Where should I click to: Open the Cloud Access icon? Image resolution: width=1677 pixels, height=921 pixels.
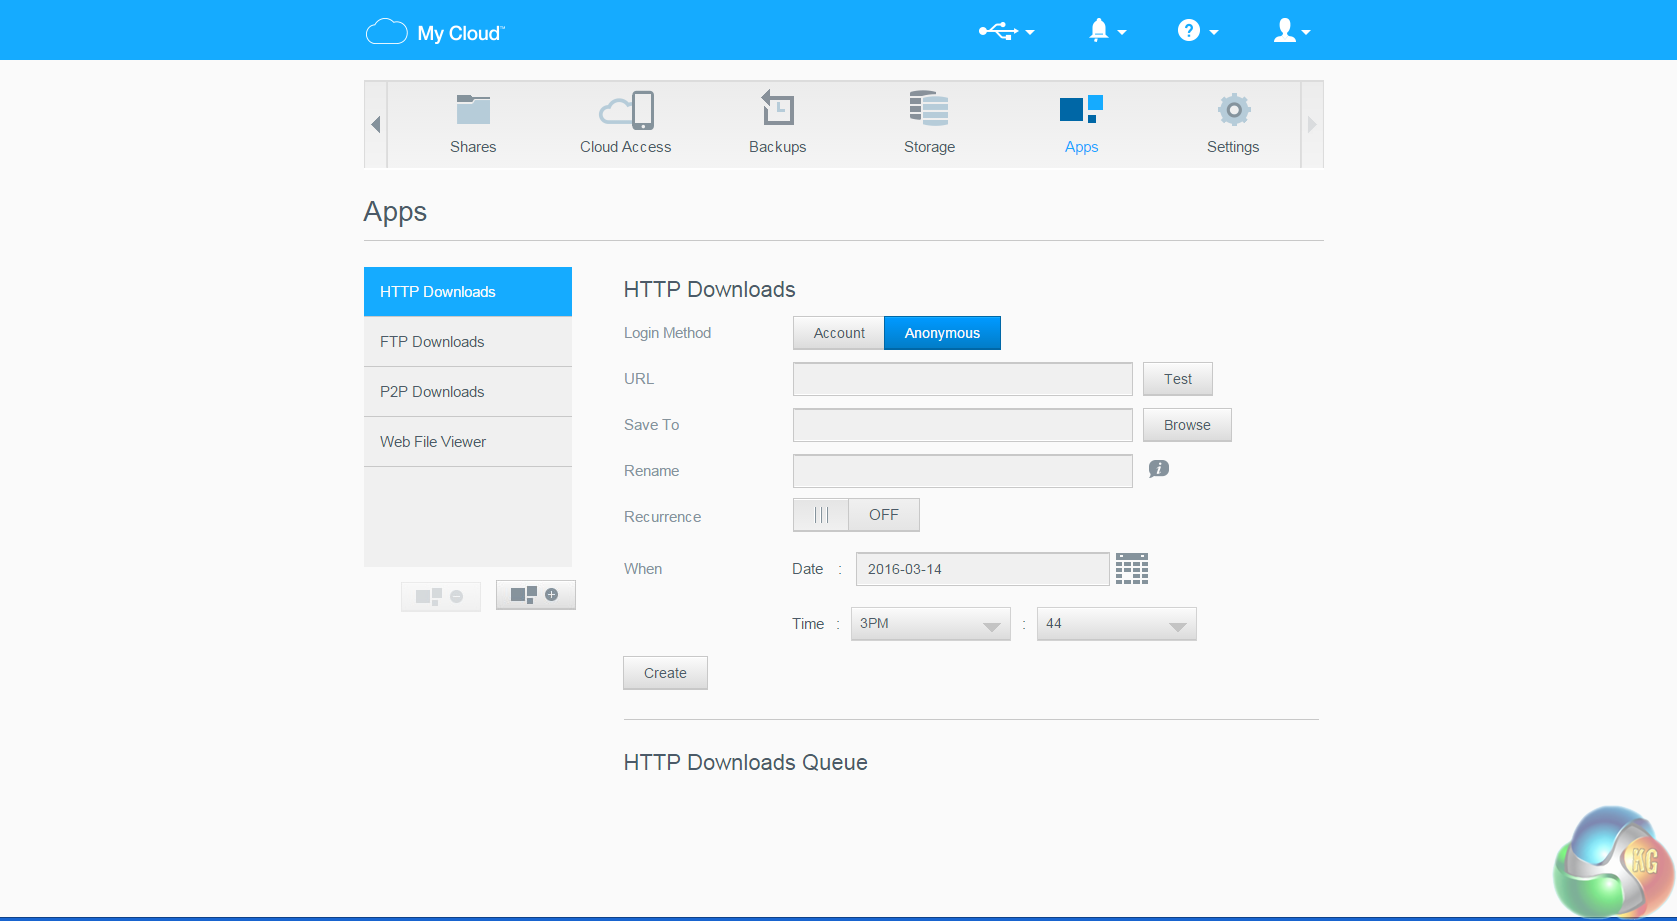(626, 110)
